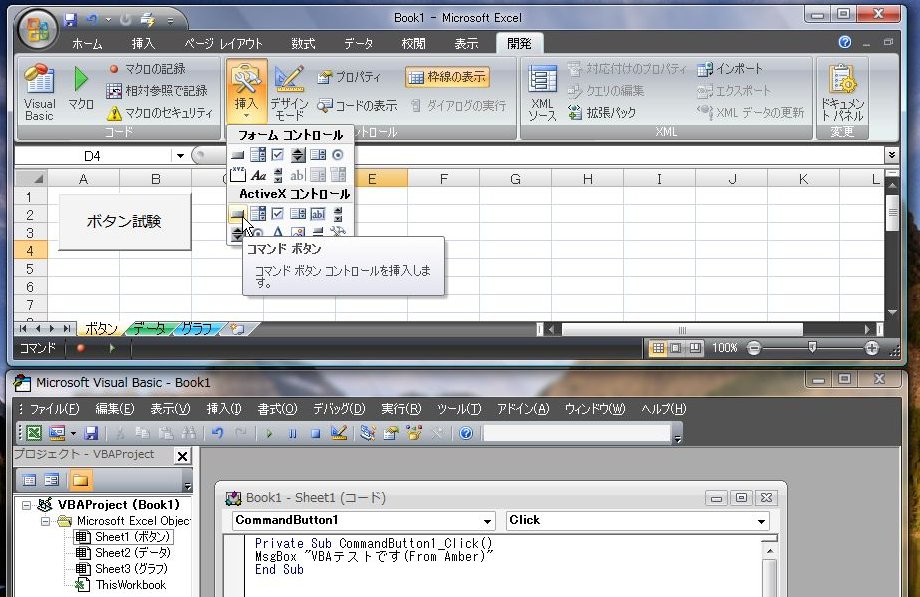This screenshot has height=597, width=920.
Task: Open the XML ソース pane
Action: pyautogui.click(x=542, y=93)
